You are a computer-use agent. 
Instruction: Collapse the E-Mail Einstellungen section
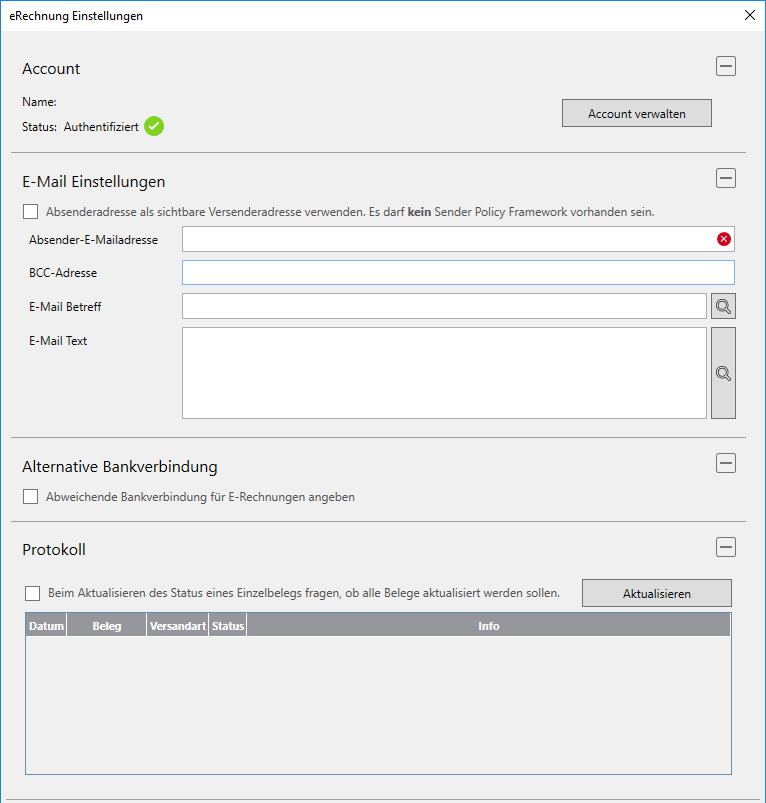[x=726, y=179]
